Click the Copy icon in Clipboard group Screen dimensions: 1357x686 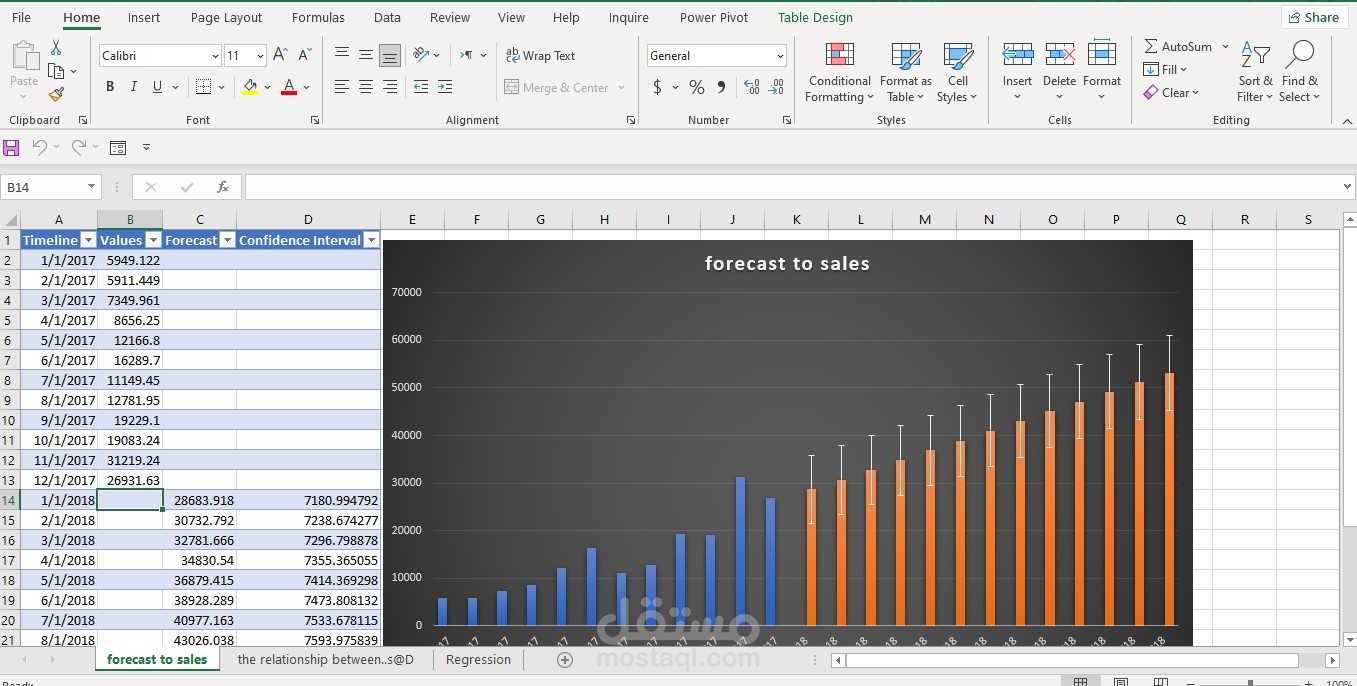[56, 71]
